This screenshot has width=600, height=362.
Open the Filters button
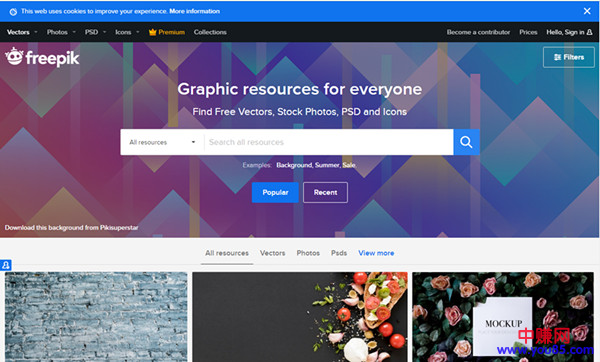(x=569, y=57)
